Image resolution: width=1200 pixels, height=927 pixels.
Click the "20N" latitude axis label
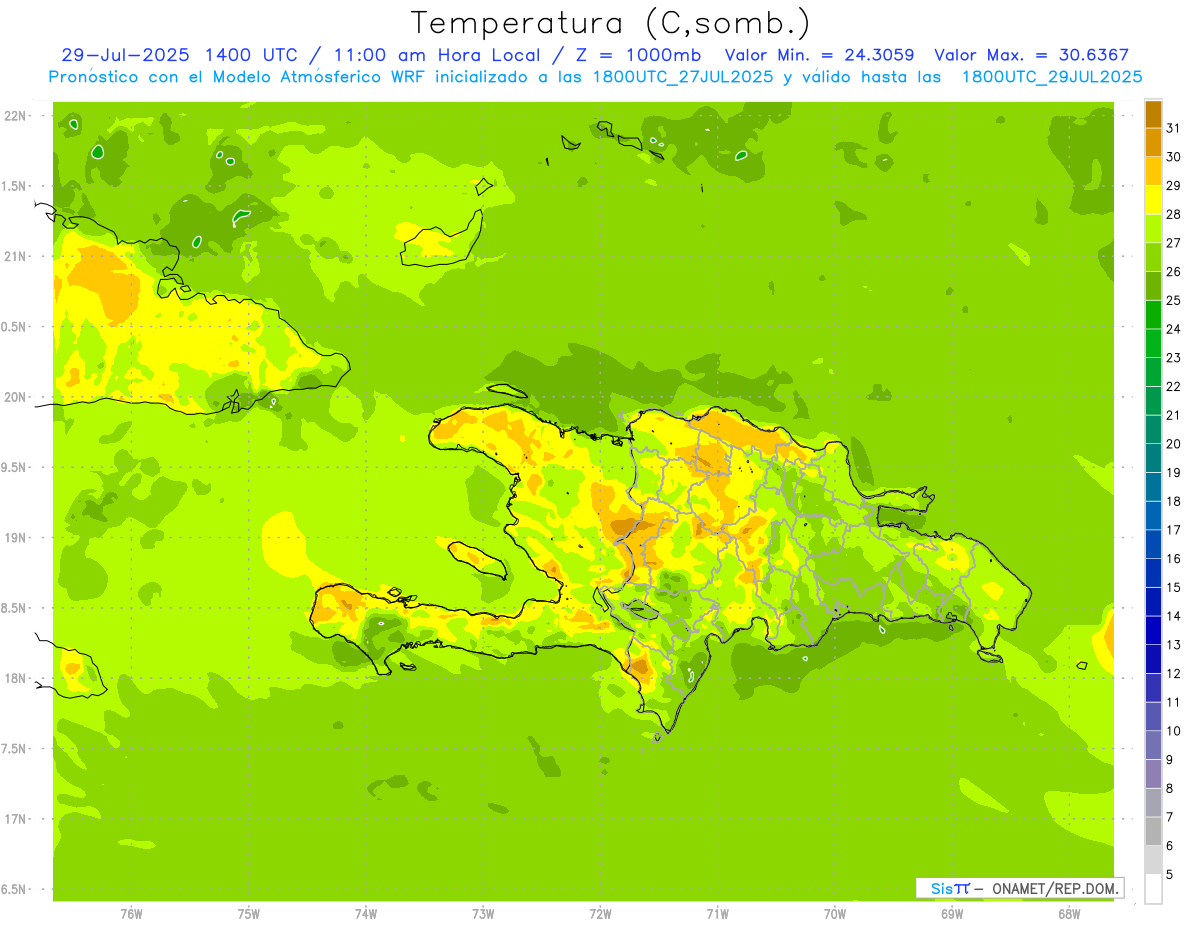[x=17, y=397]
